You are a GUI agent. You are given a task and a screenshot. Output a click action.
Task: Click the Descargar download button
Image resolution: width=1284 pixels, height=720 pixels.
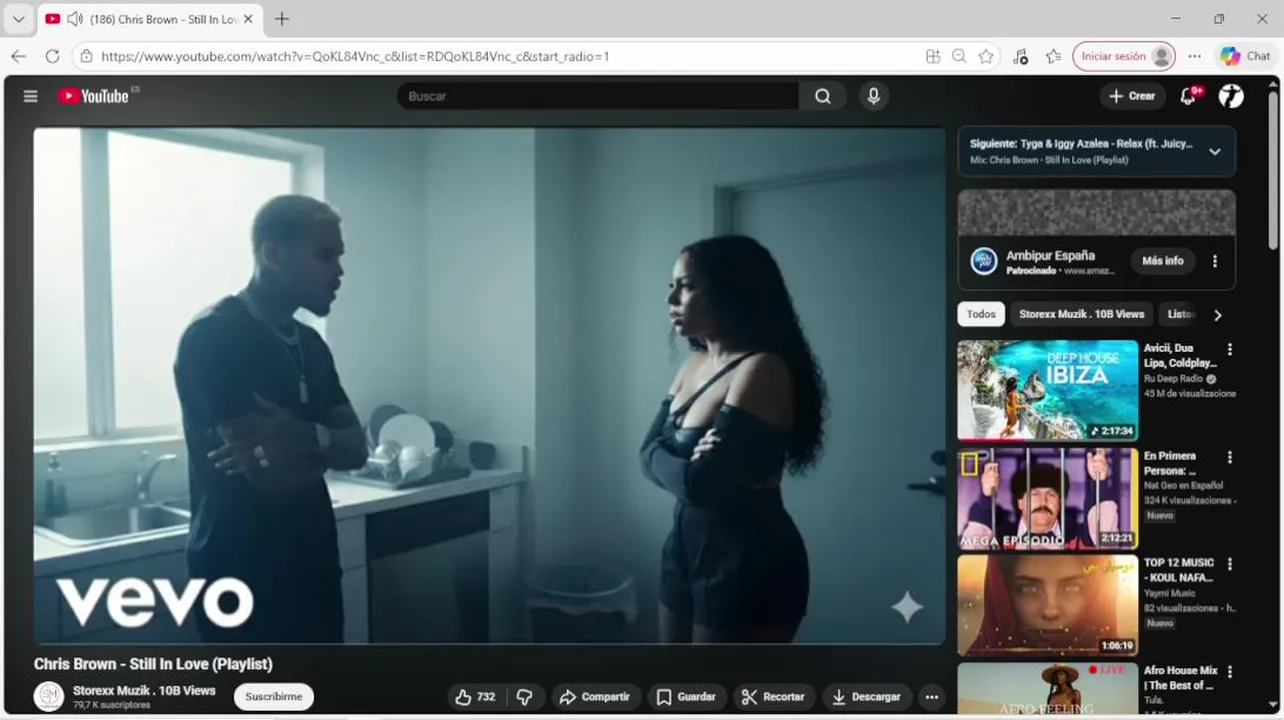coord(866,697)
